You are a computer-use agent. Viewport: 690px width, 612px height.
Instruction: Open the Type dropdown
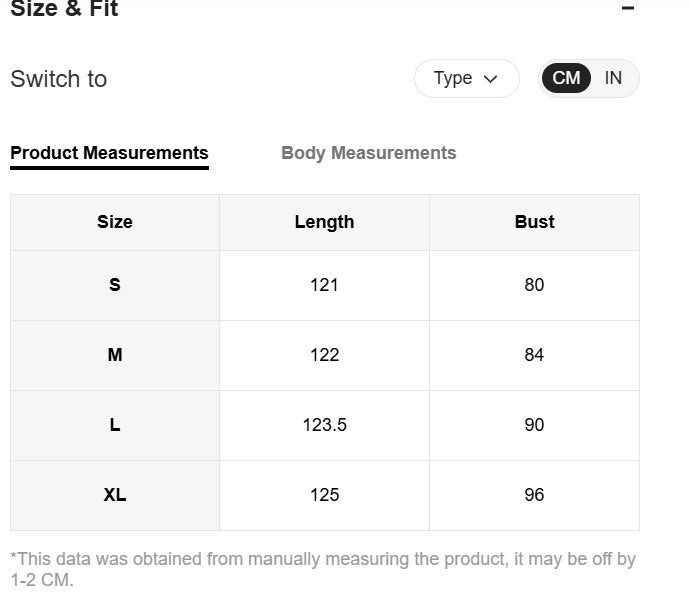click(x=466, y=79)
